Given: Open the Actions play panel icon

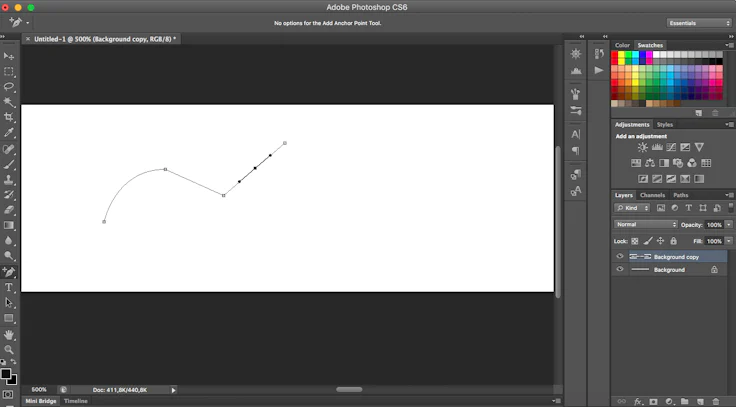Looking at the screenshot, I should (599, 70).
